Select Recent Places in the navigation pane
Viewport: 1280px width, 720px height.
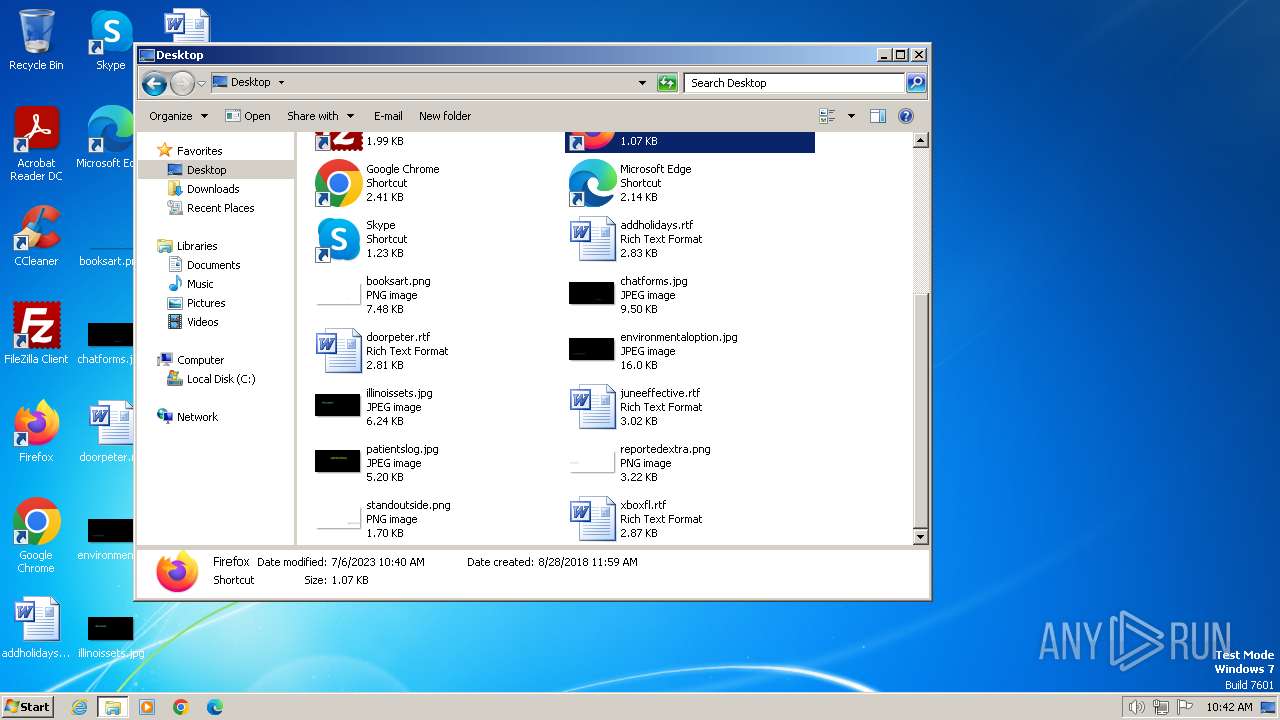(x=220, y=208)
